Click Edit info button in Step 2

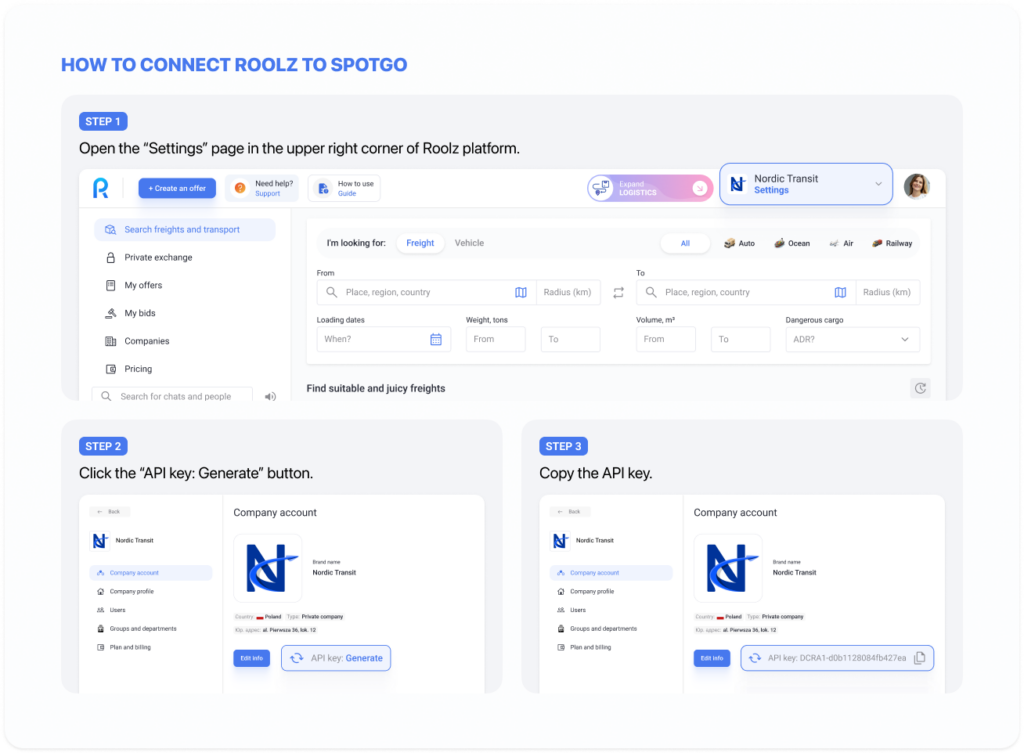[x=251, y=658]
